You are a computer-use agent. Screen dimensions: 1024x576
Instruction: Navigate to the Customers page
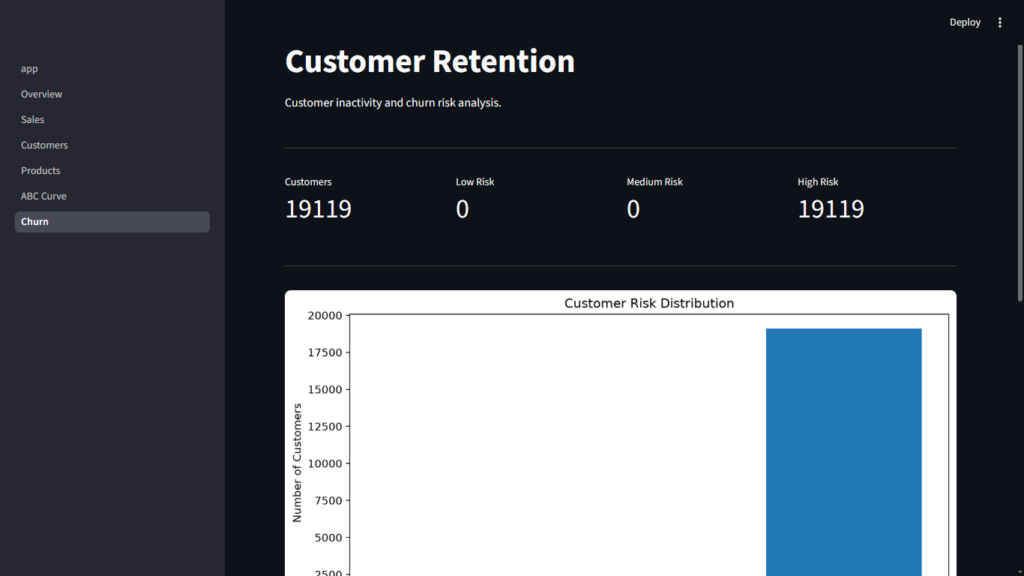[x=112, y=145]
